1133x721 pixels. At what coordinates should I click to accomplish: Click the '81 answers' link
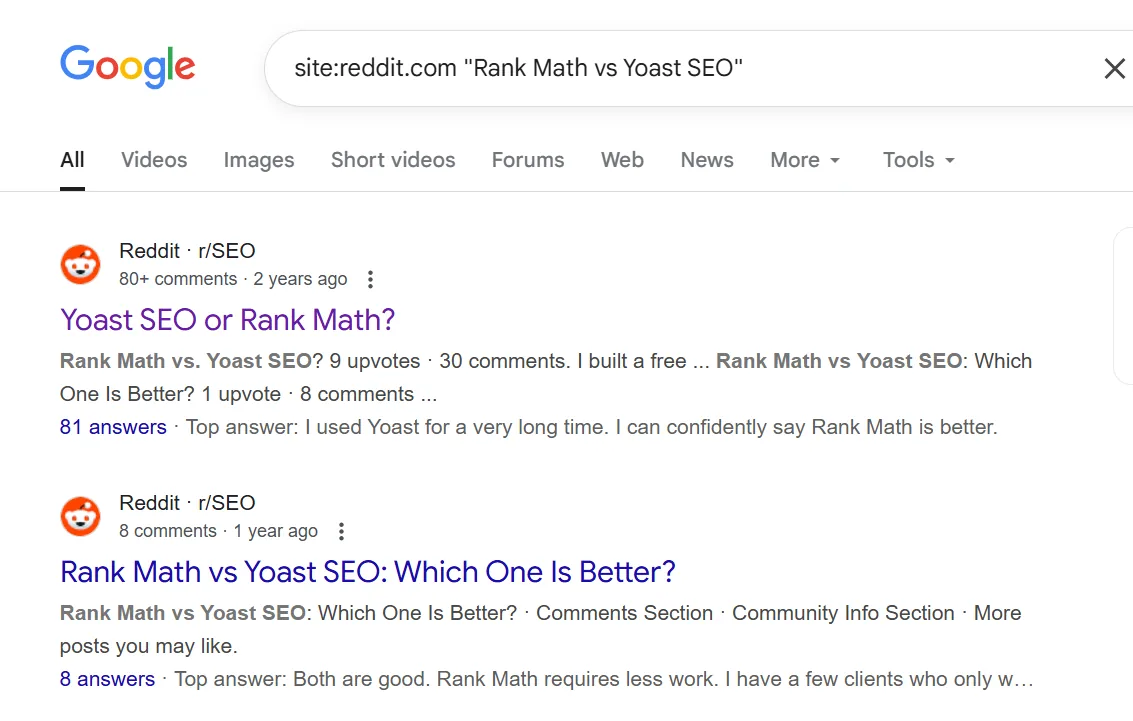(112, 427)
